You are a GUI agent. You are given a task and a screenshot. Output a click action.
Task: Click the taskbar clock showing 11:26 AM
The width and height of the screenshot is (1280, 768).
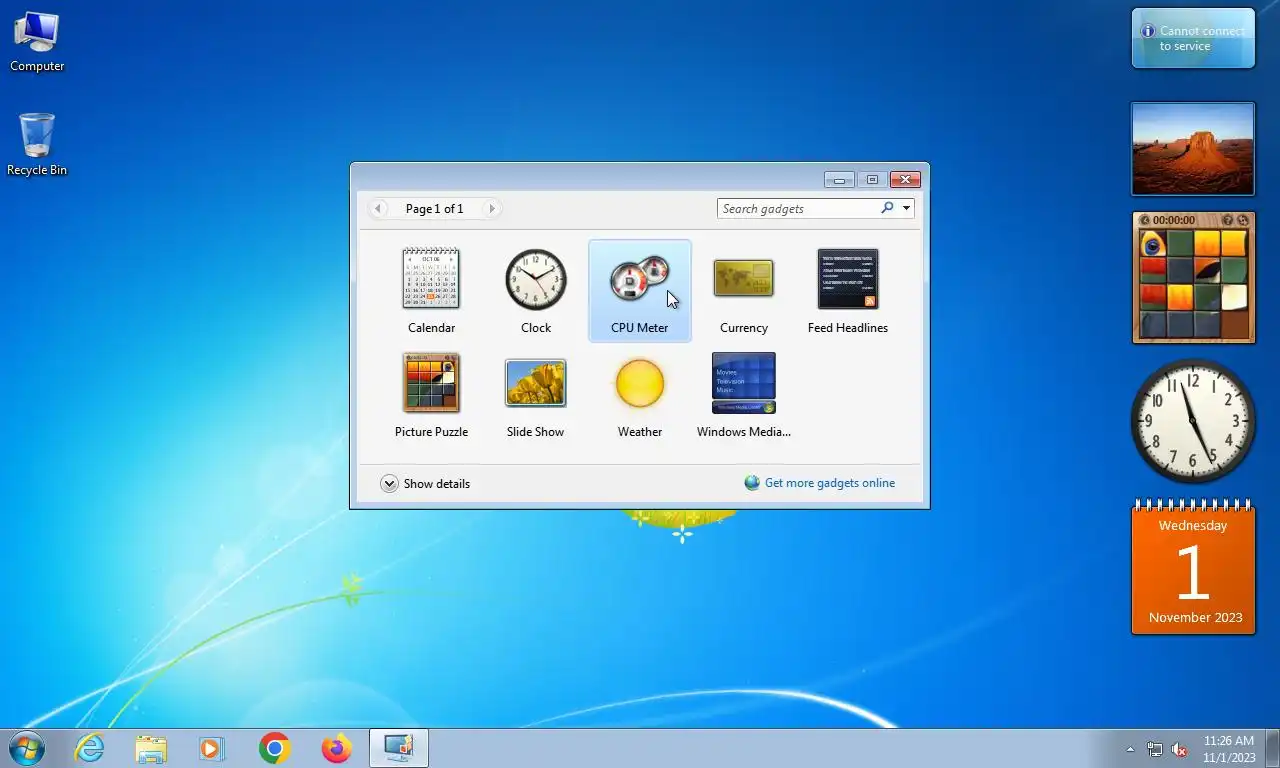point(1228,749)
